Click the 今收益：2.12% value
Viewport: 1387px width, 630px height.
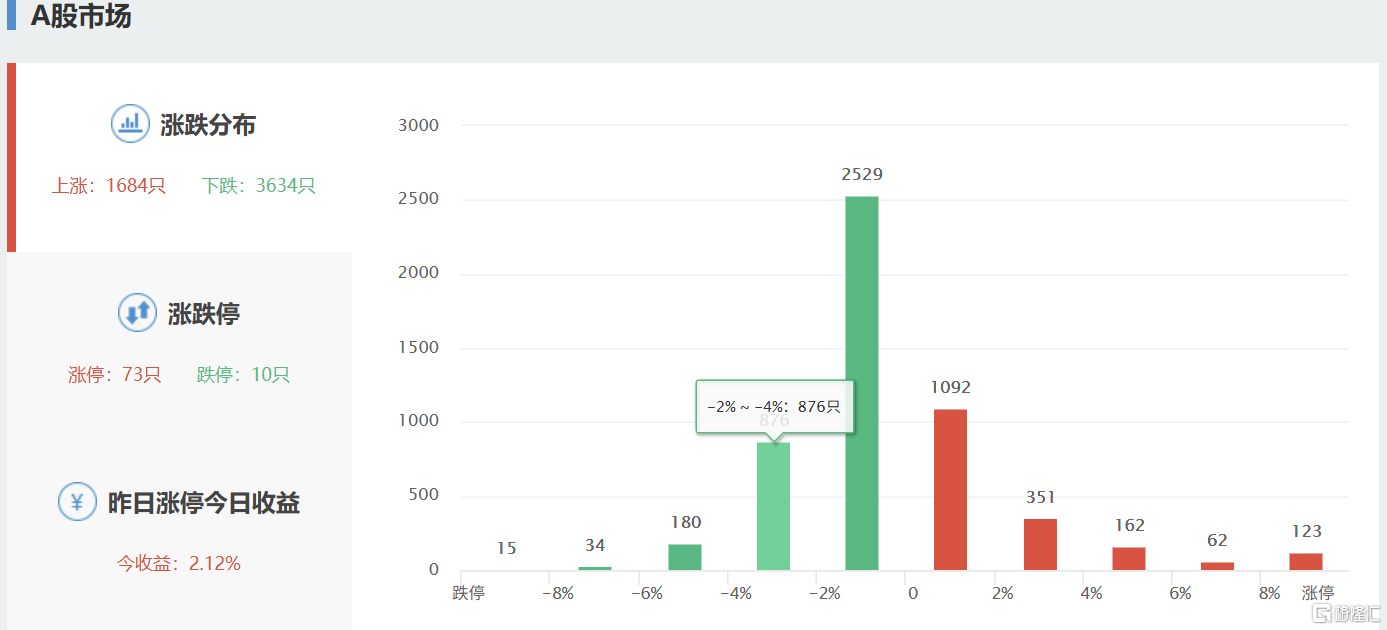pyautogui.click(x=179, y=563)
